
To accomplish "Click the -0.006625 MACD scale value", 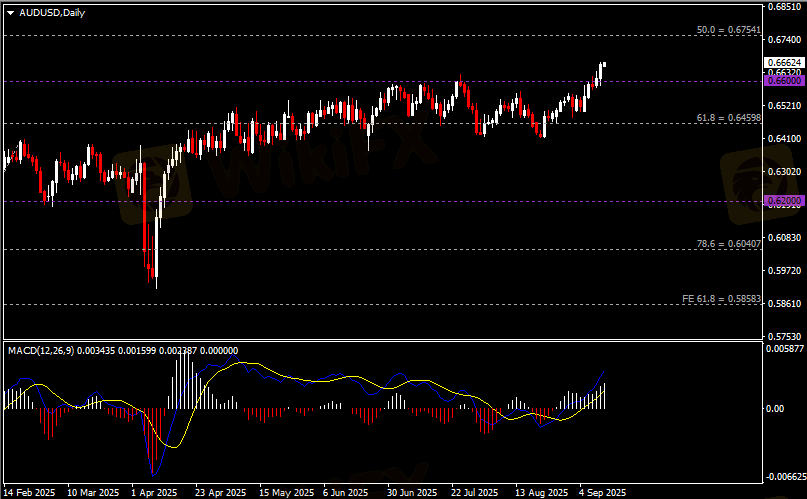I will (784, 477).
